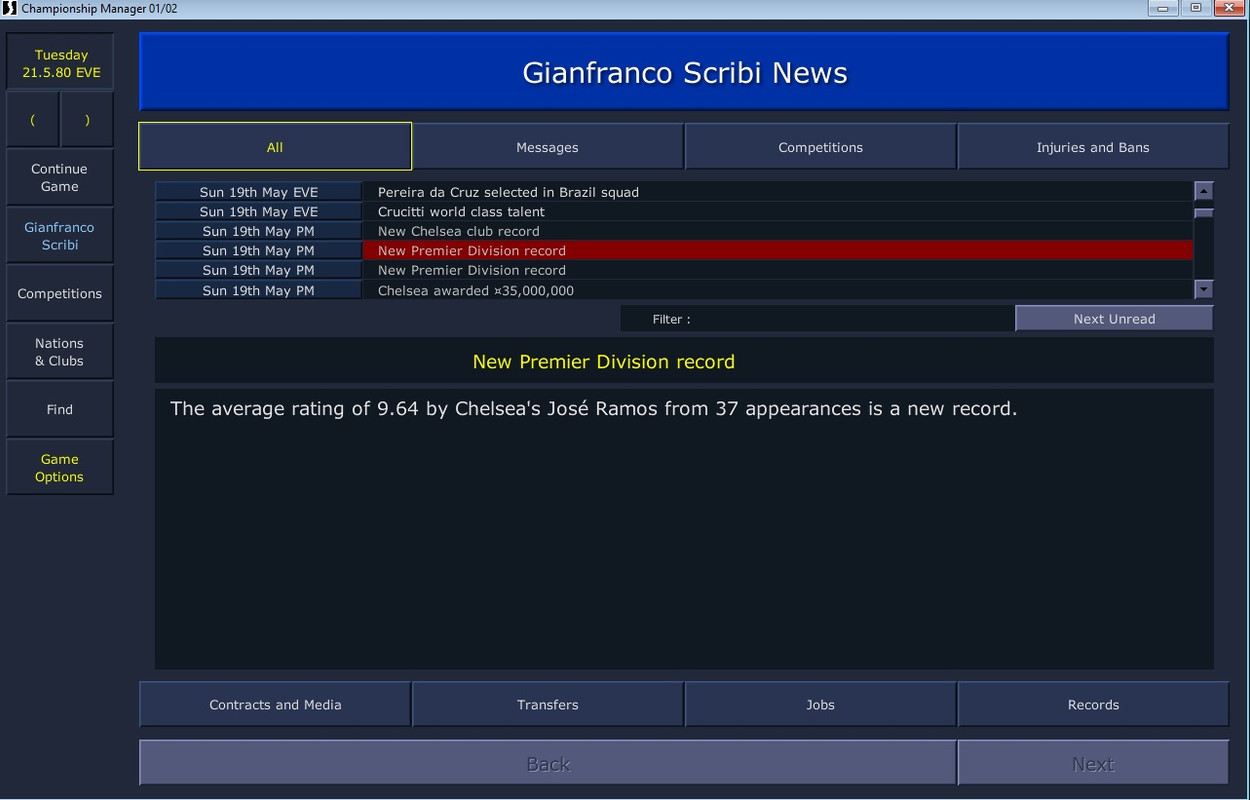1250x800 pixels.
Task: Select the All news tab
Action: (275, 147)
